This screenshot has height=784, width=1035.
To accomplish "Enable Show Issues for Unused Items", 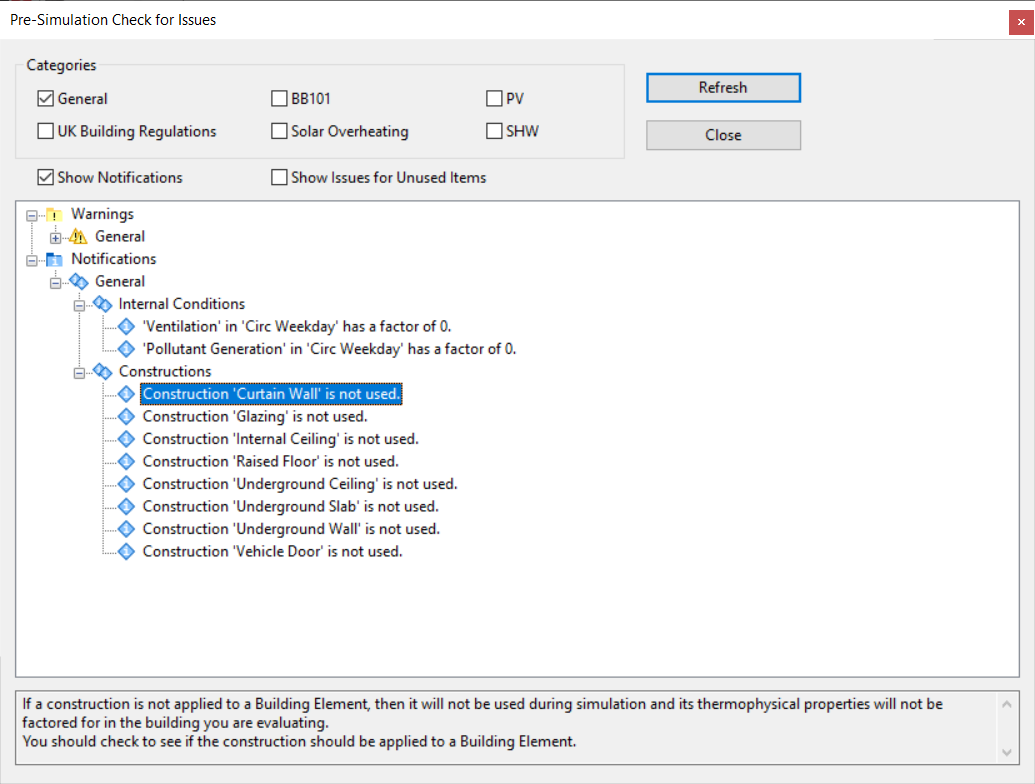I will (x=279, y=178).
